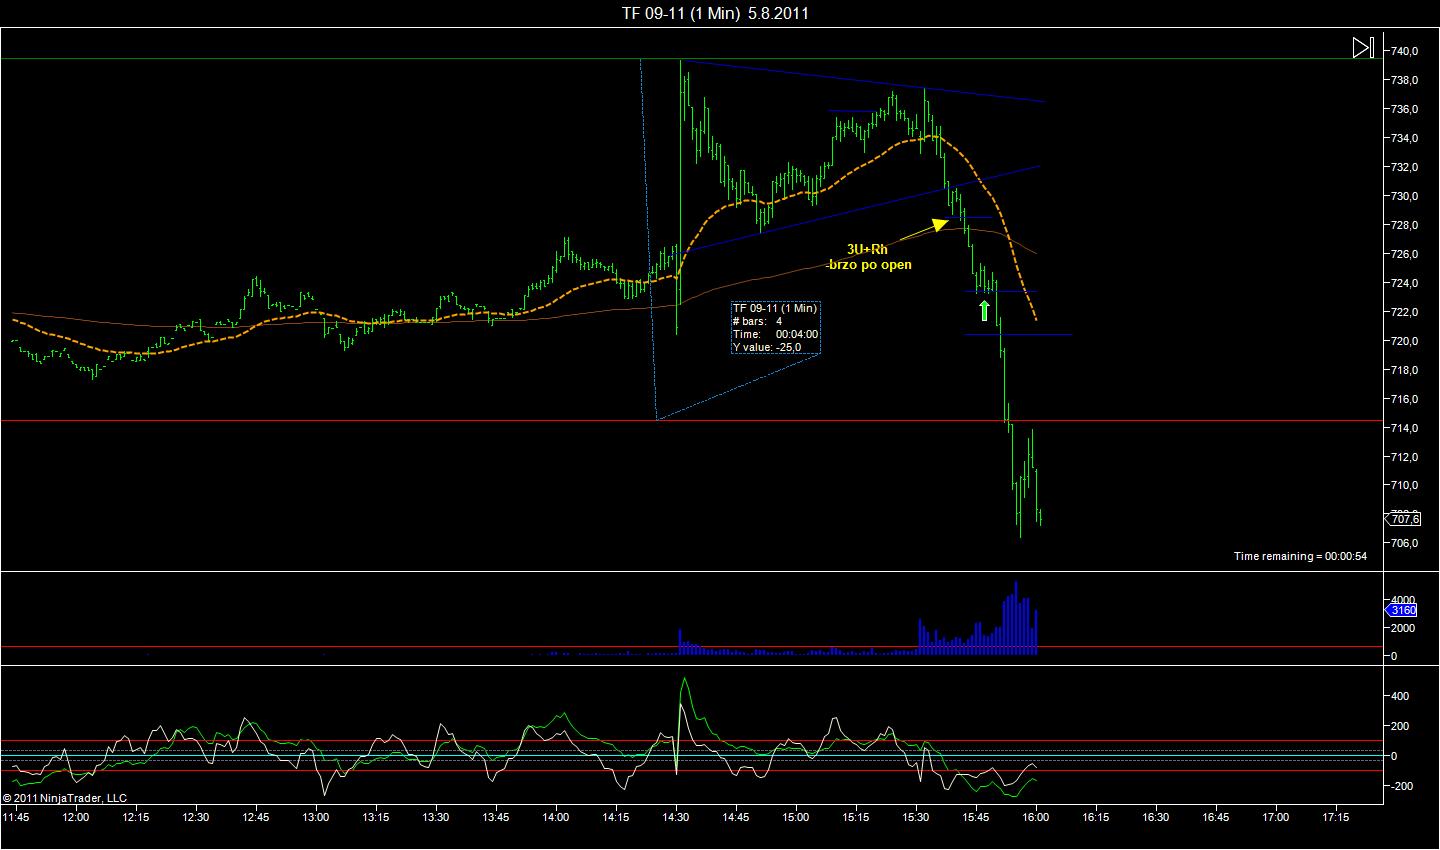Click the -200 oscillator axis label
This screenshot has height=850, width=1440.
coord(1400,786)
